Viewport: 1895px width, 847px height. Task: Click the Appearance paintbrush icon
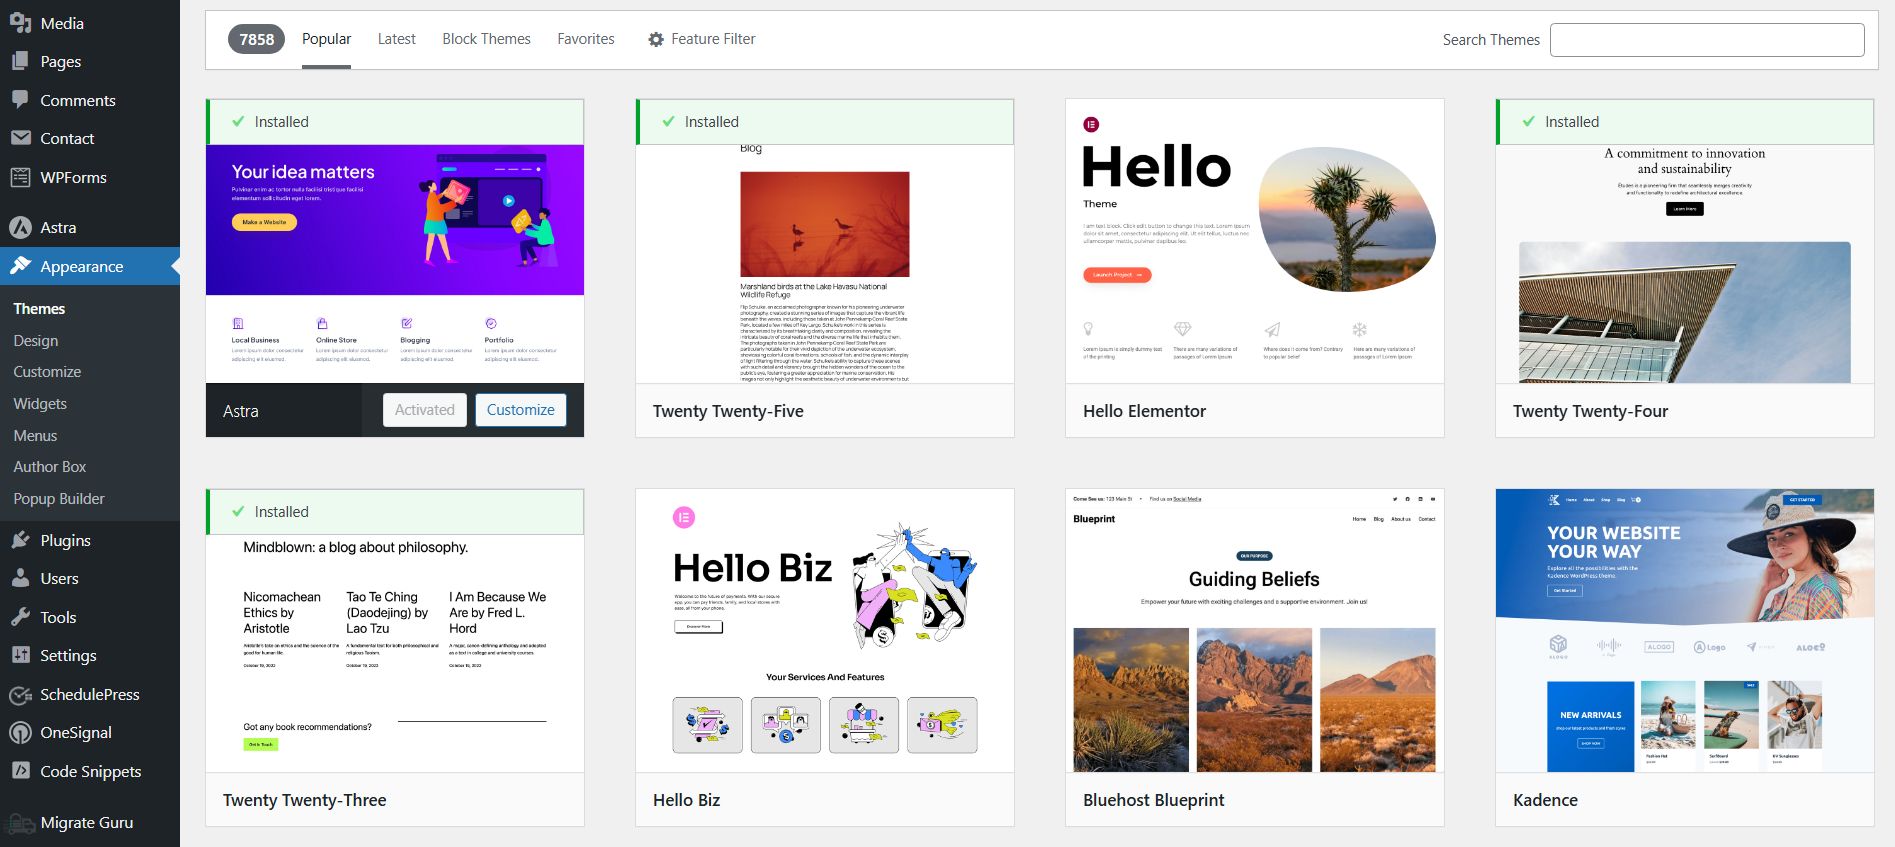[20, 266]
